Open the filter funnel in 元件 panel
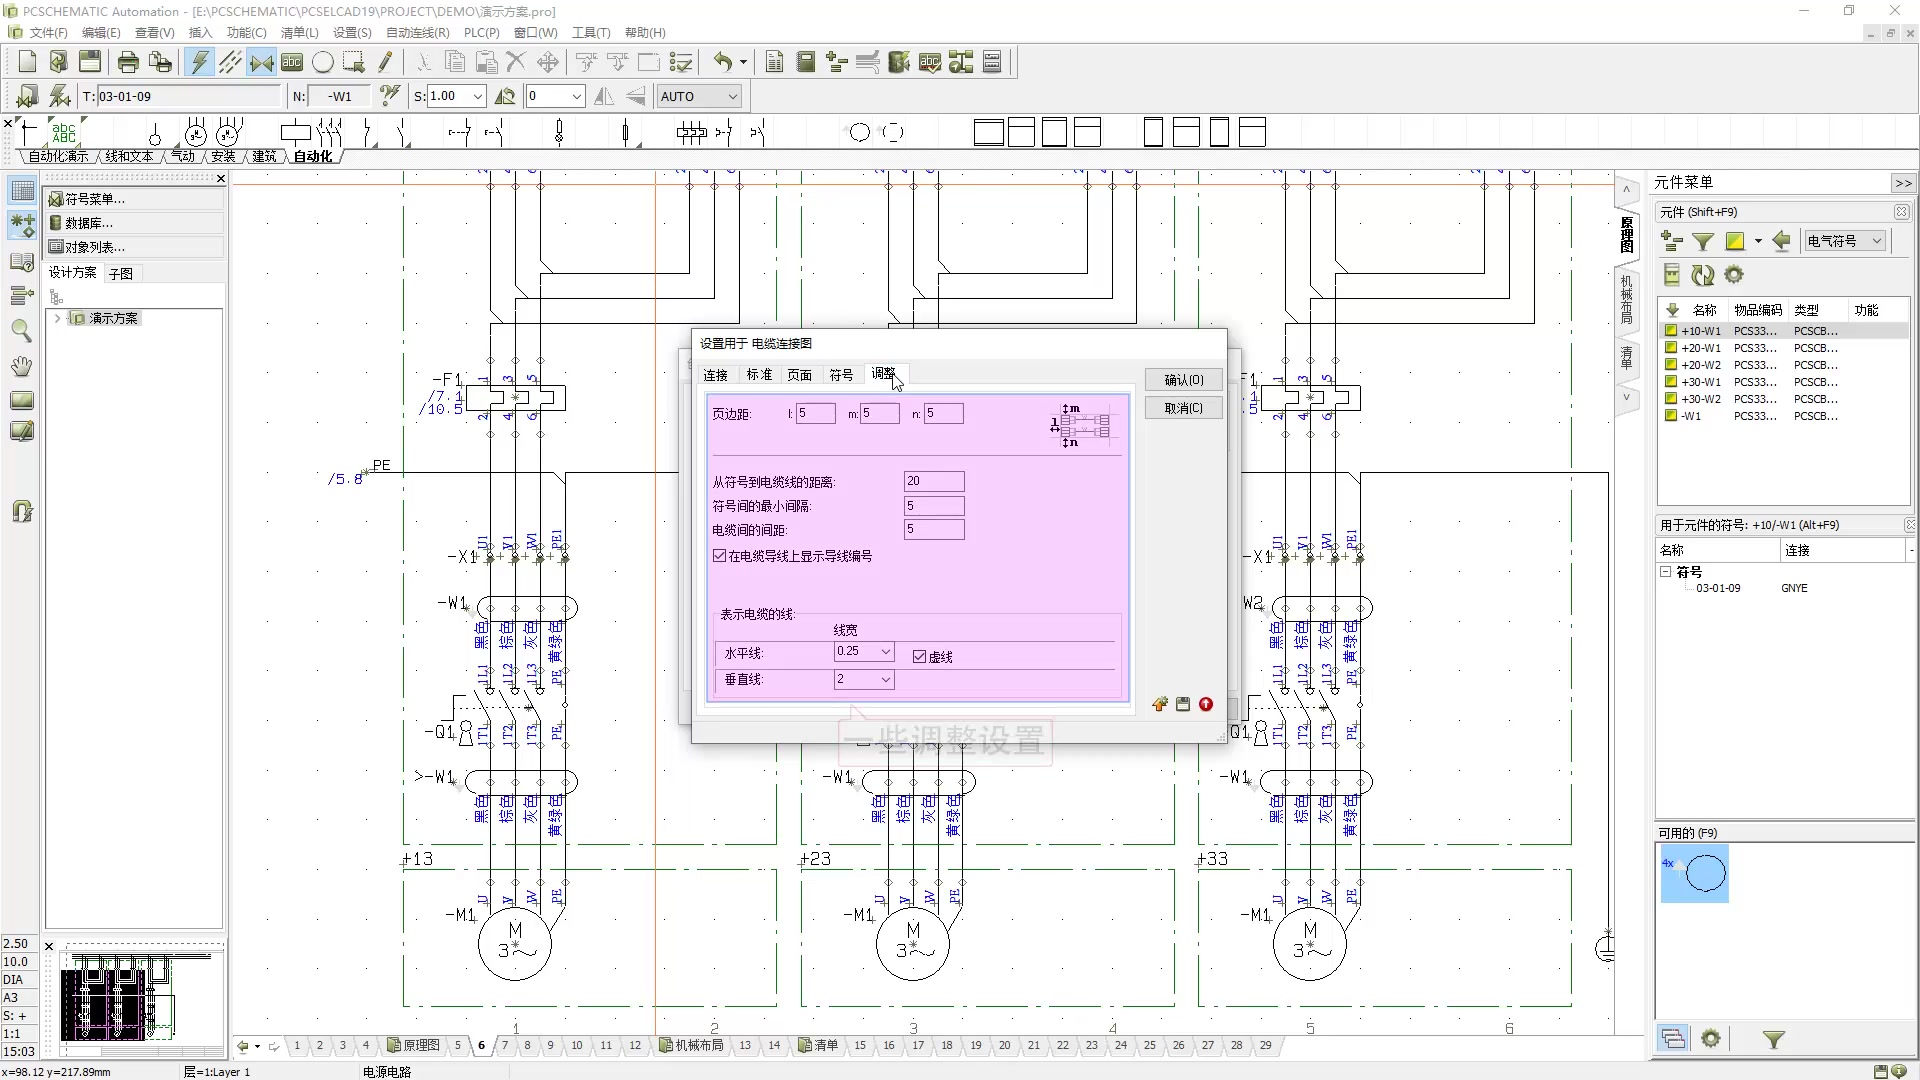 click(x=1702, y=241)
